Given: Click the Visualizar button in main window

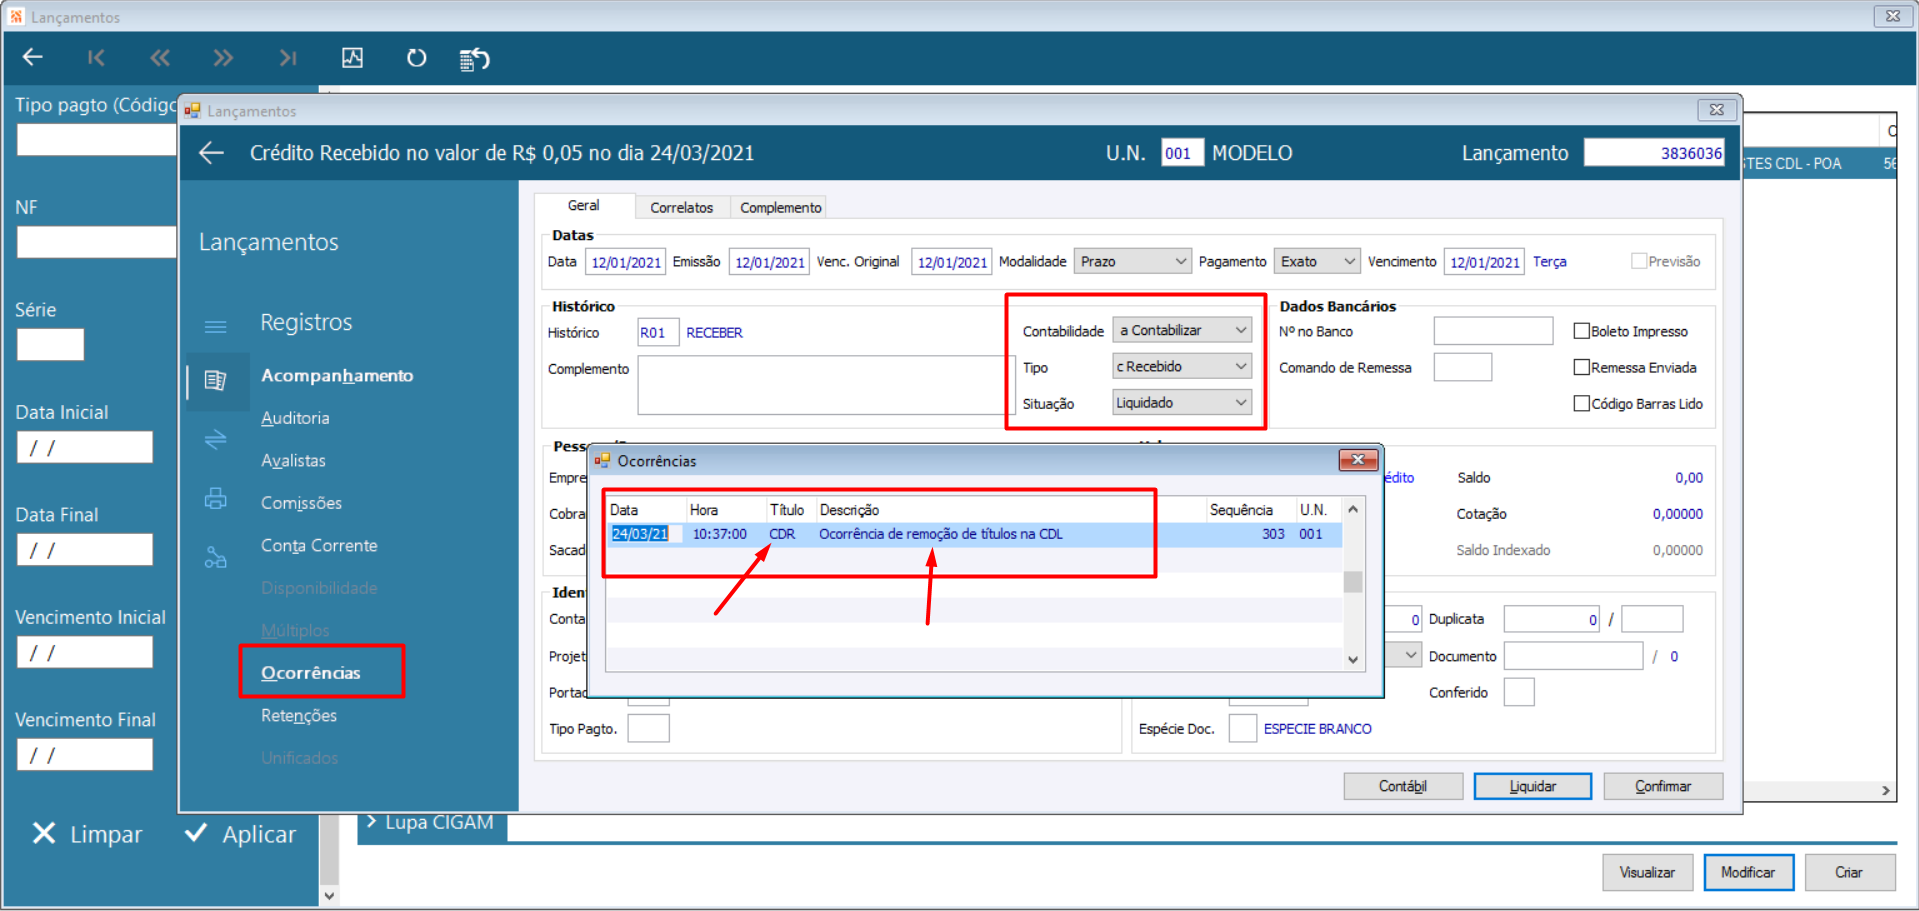Looking at the screenshot, I should coord(1647,872).
